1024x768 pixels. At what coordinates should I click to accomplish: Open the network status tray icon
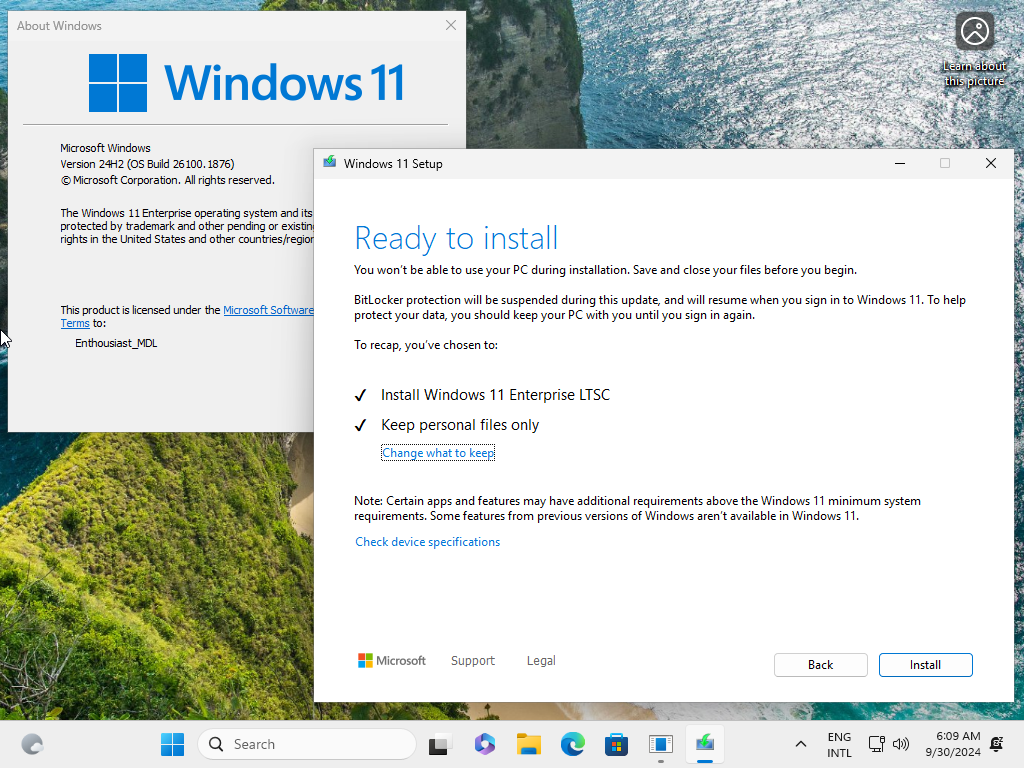876,744
